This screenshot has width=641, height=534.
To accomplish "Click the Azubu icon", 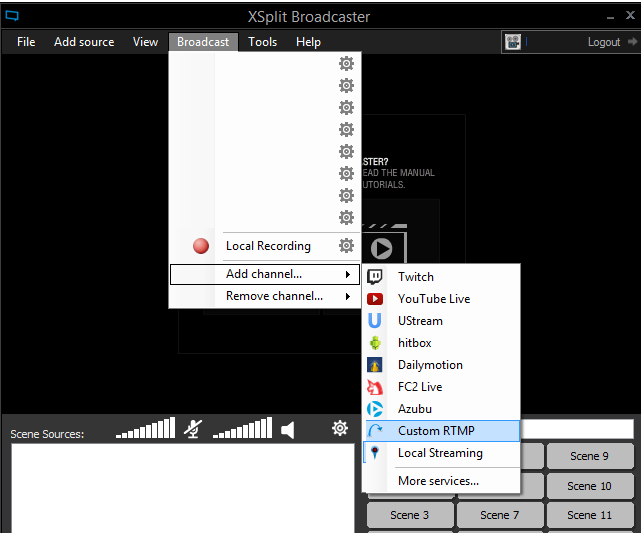I will pos(375,409).
